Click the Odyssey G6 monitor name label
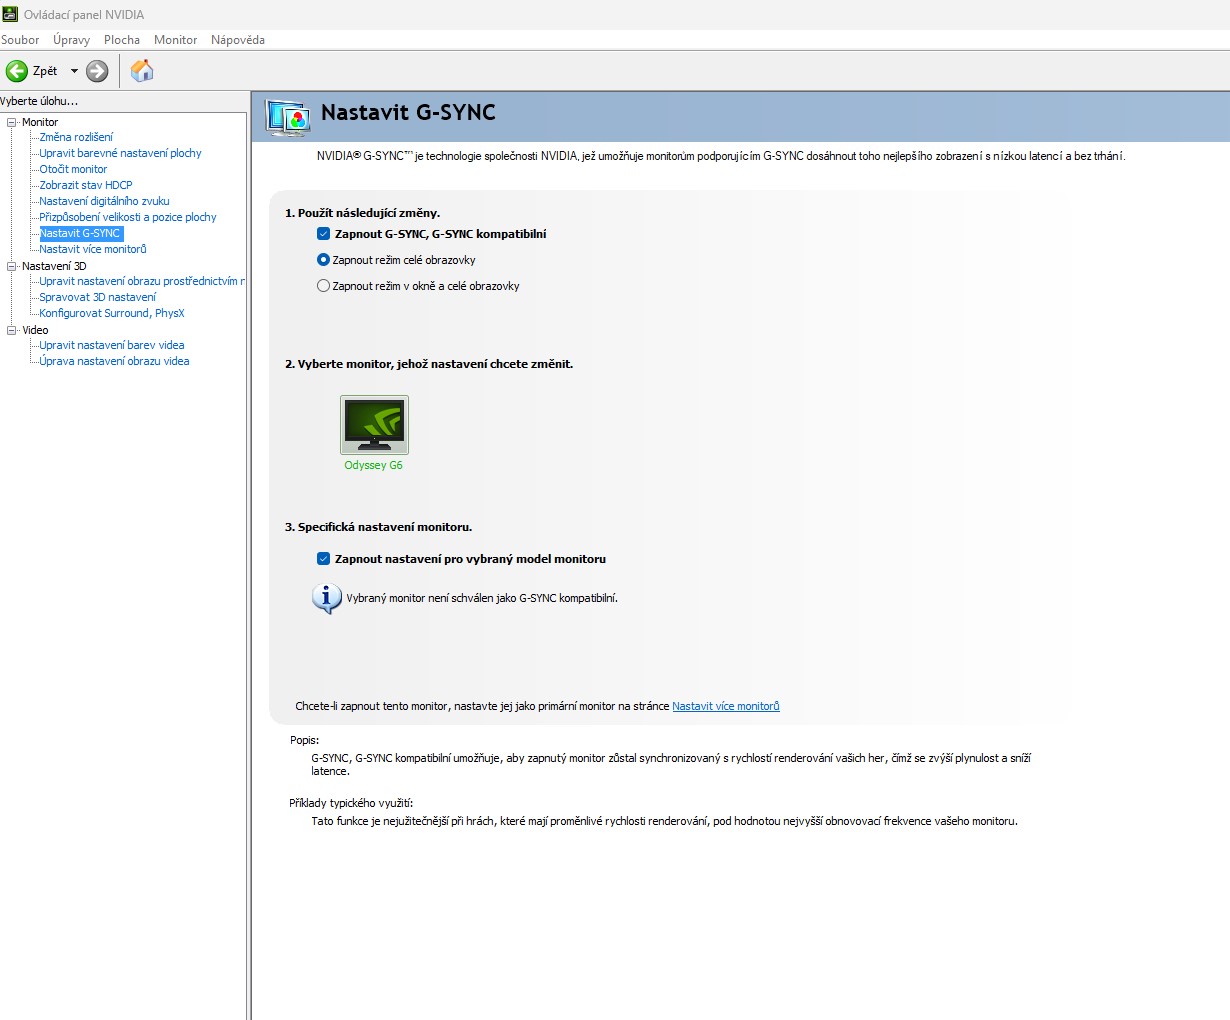1230x1020 pixels. point(374,465)
